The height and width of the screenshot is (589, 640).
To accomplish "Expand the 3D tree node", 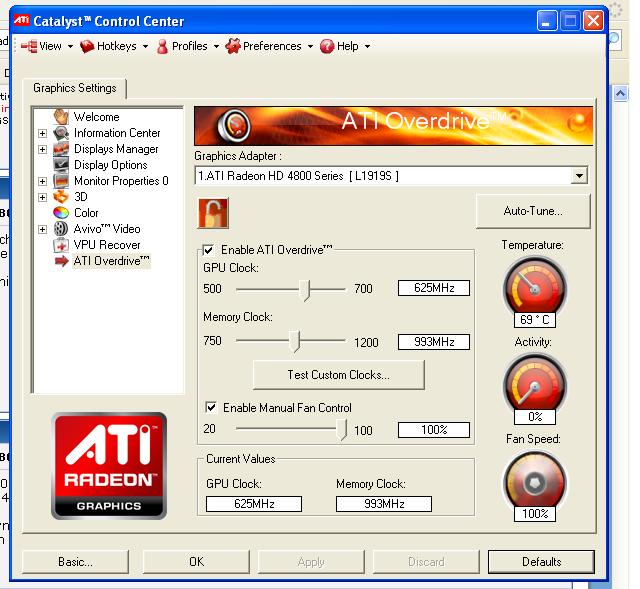I will click(42, 197).
